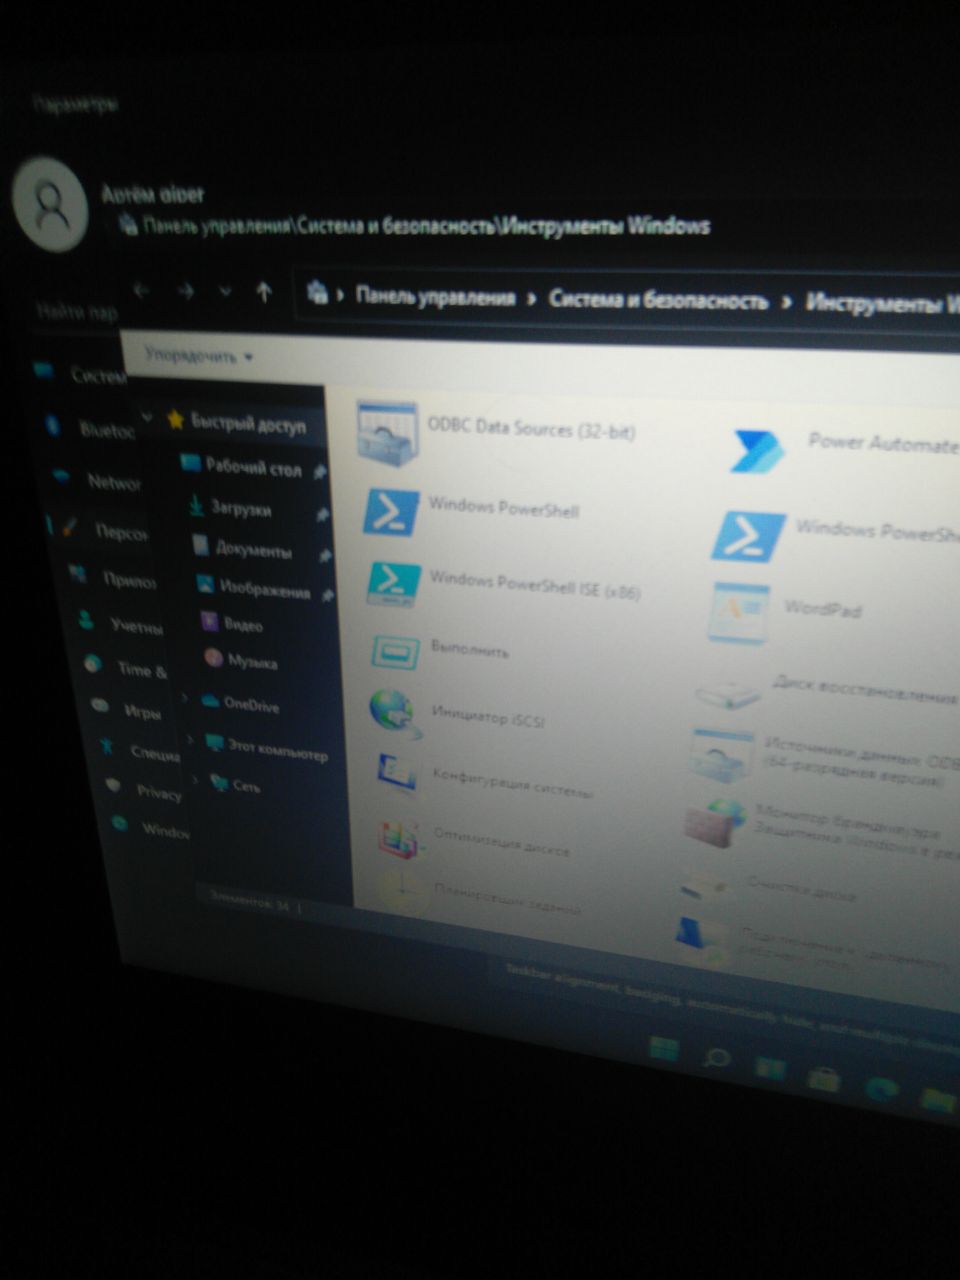Screen dimensions: 960x1280
Task: Select Network in Settings sidebar
Action: 97,481
